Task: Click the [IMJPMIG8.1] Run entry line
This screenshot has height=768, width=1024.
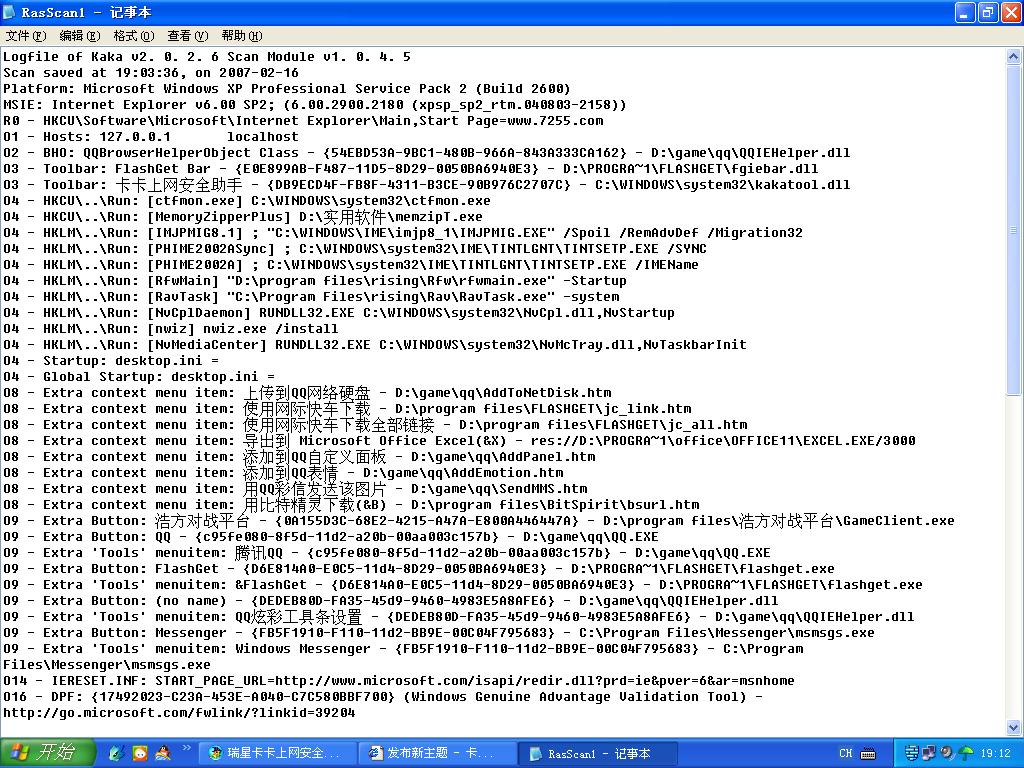Action: pyautogui.click(x=403, y=232)
